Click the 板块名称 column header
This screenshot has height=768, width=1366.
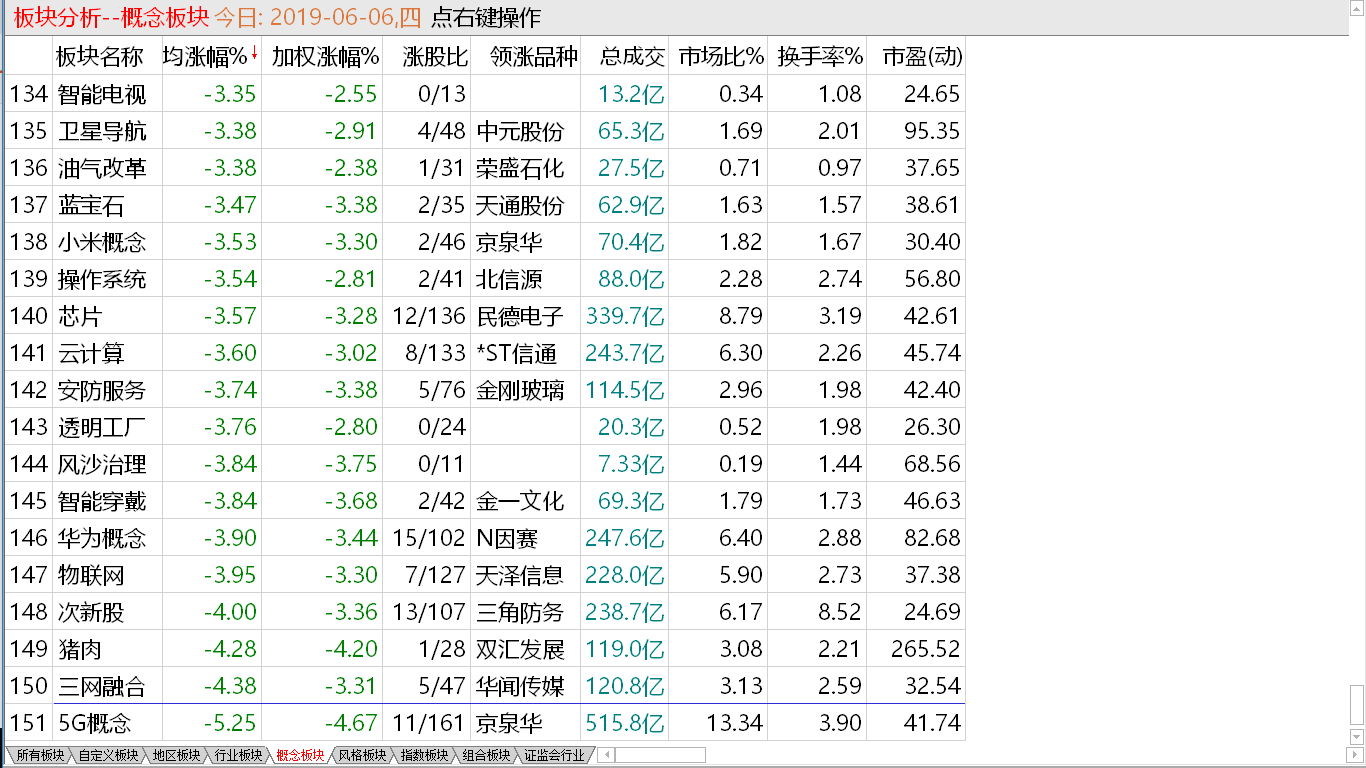(99, 56)
